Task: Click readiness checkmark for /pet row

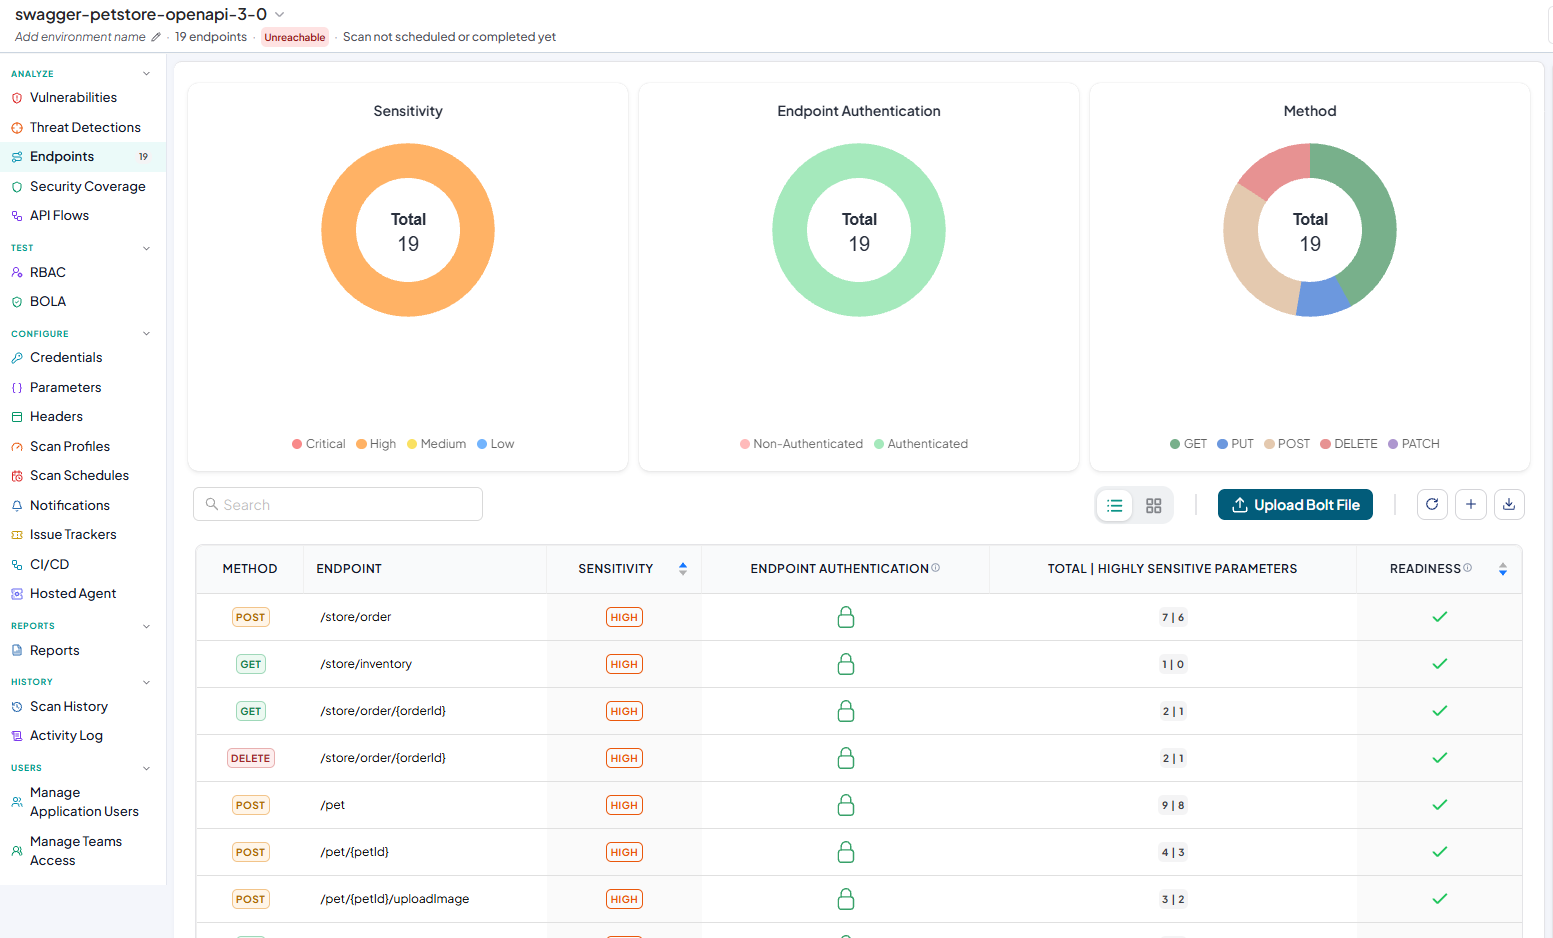Action: point(1440,805)
